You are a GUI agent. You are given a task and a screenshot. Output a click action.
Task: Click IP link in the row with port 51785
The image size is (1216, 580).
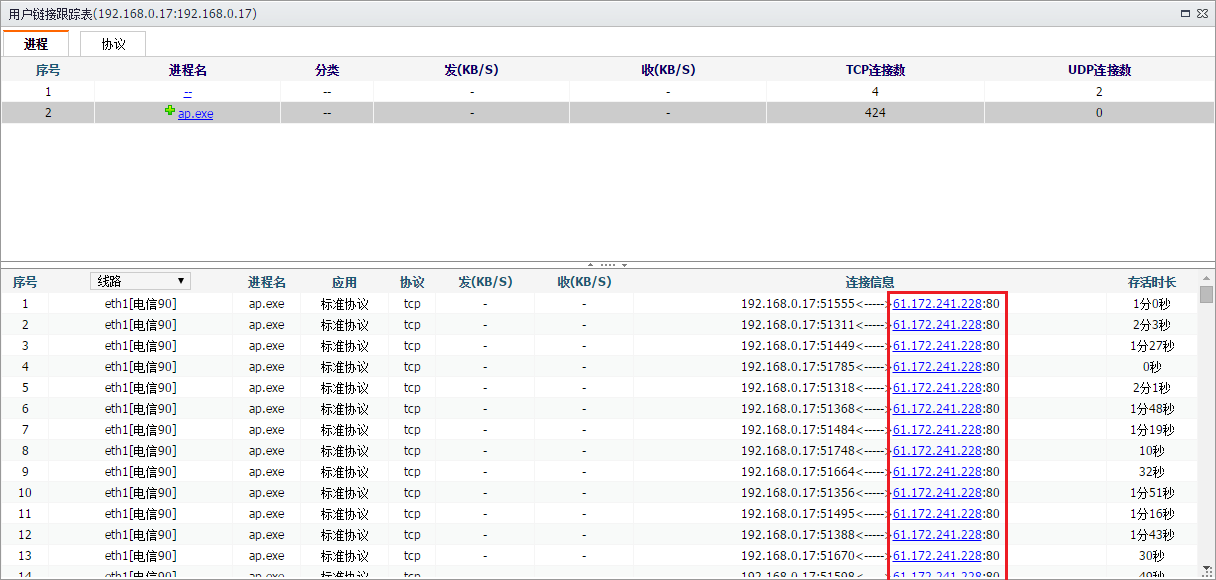[937, 367]
